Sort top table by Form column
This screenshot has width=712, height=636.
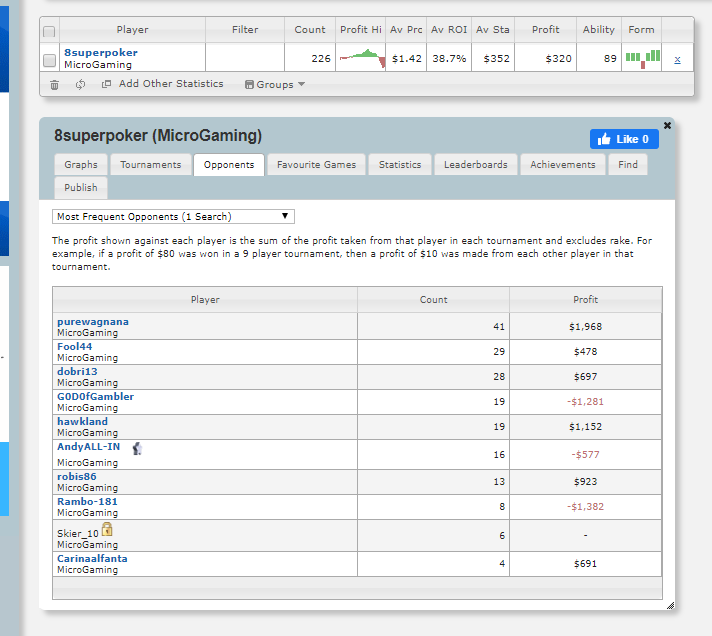(641, 30)
